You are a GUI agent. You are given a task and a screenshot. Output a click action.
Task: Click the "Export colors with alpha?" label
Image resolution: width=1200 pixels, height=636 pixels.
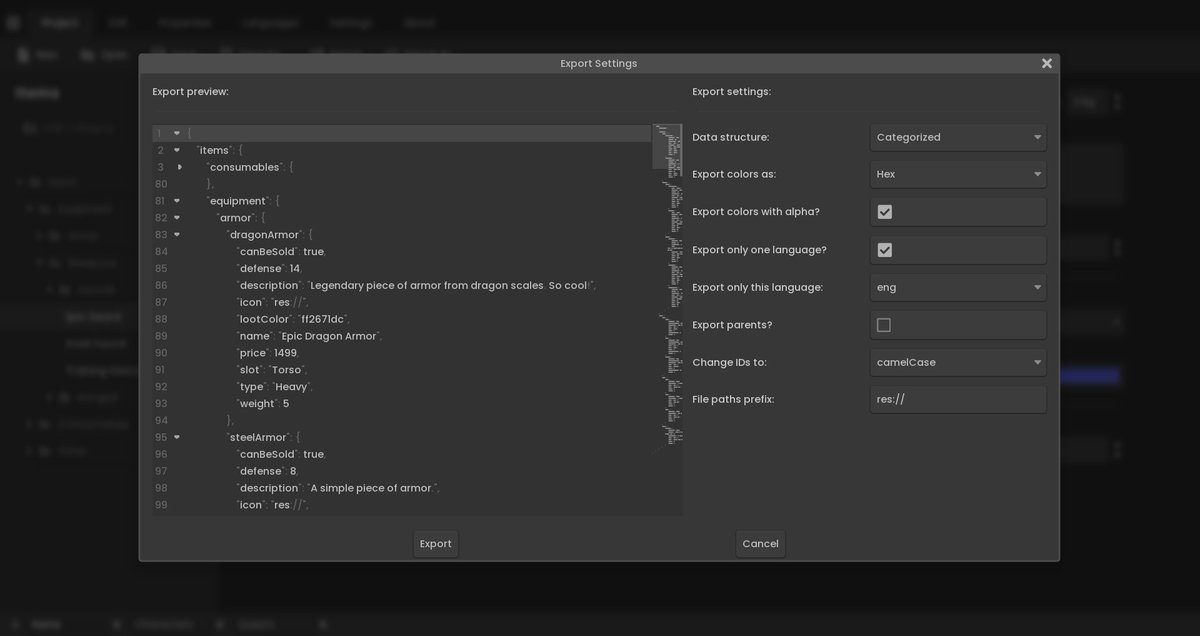tap(756, 212)
